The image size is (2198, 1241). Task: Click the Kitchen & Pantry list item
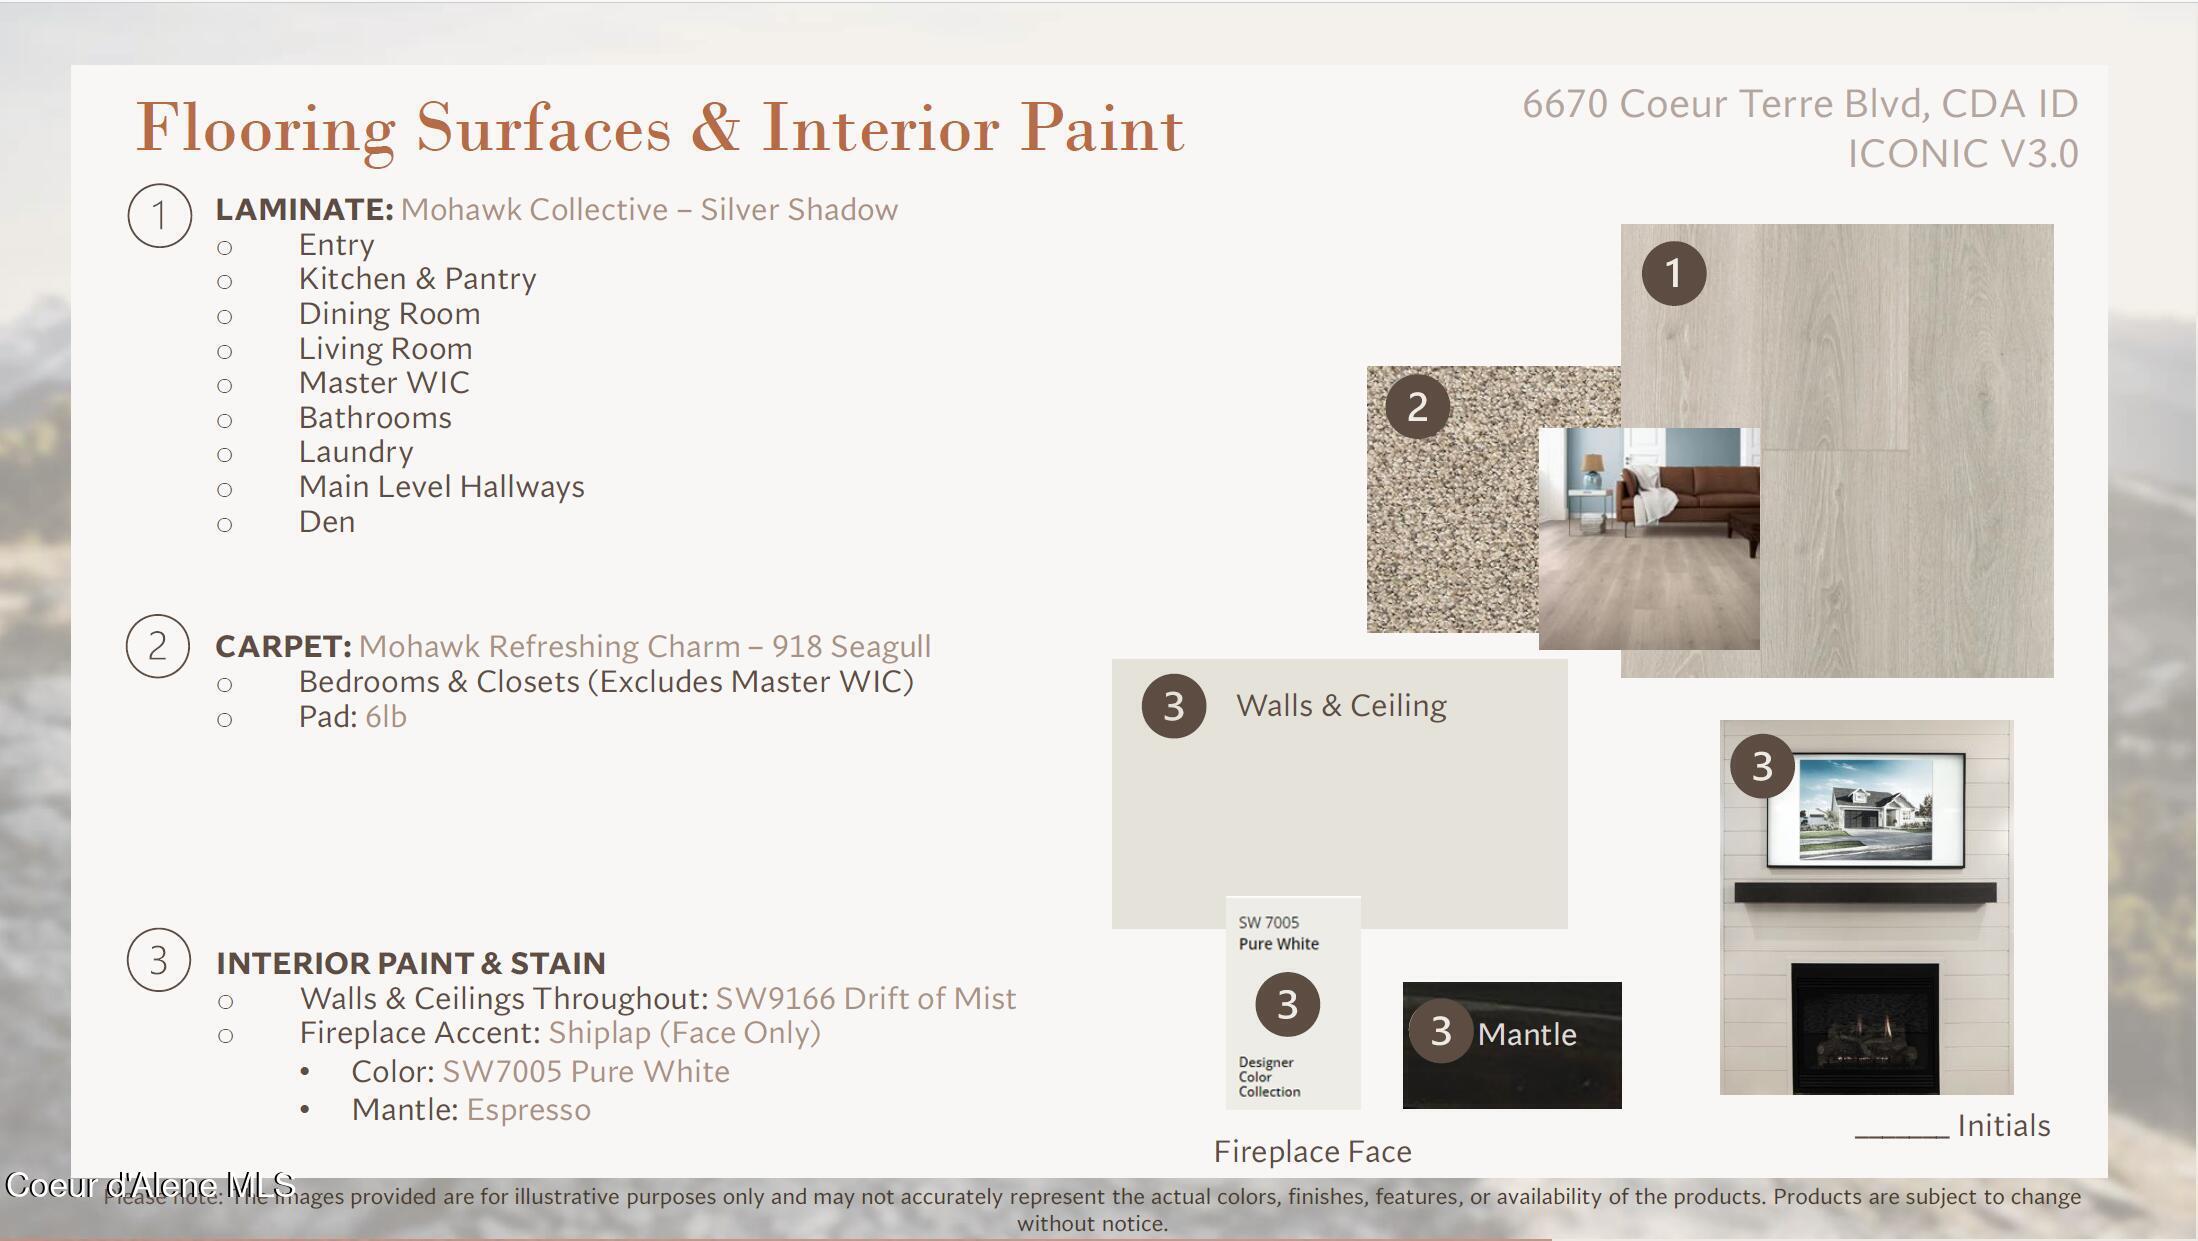417,279
